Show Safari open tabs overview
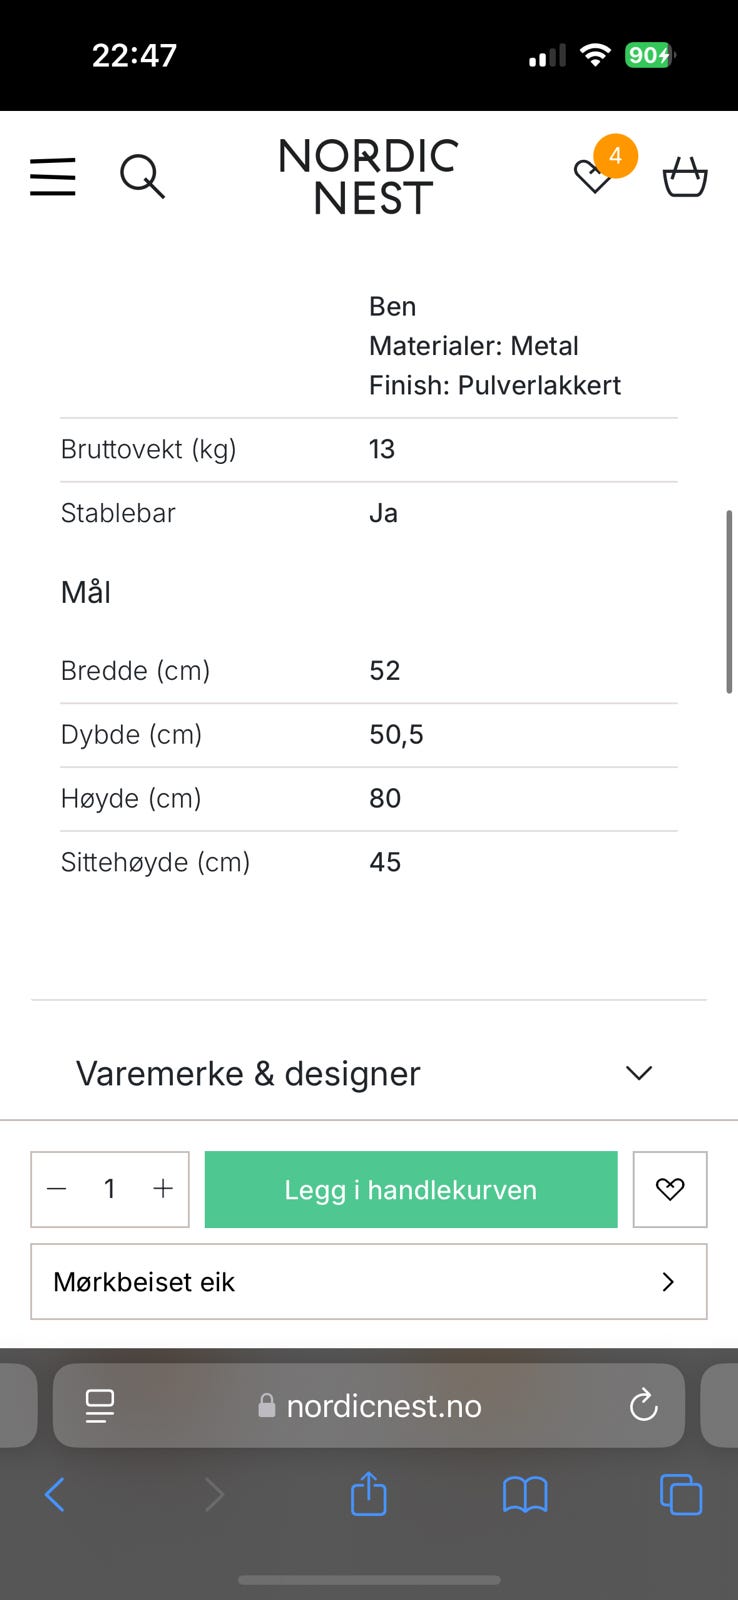This screenshot has width=738, height=1600. pyautogui.click(x=681, y=1495)
